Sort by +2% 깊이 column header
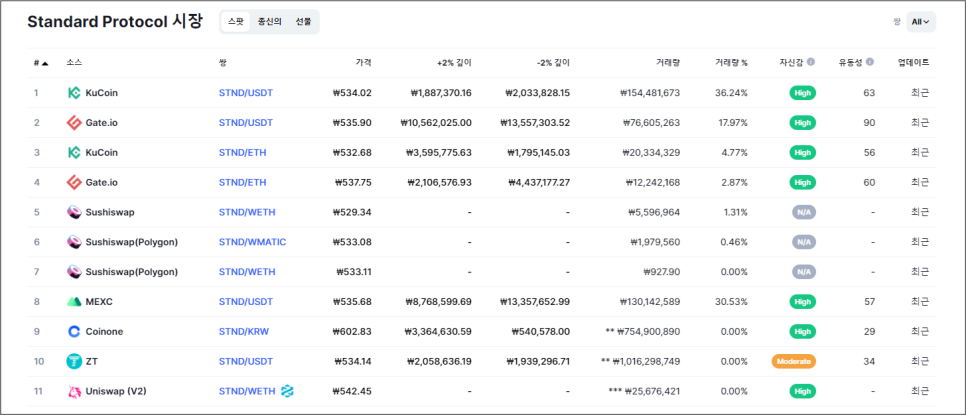 tap(454, 63)
